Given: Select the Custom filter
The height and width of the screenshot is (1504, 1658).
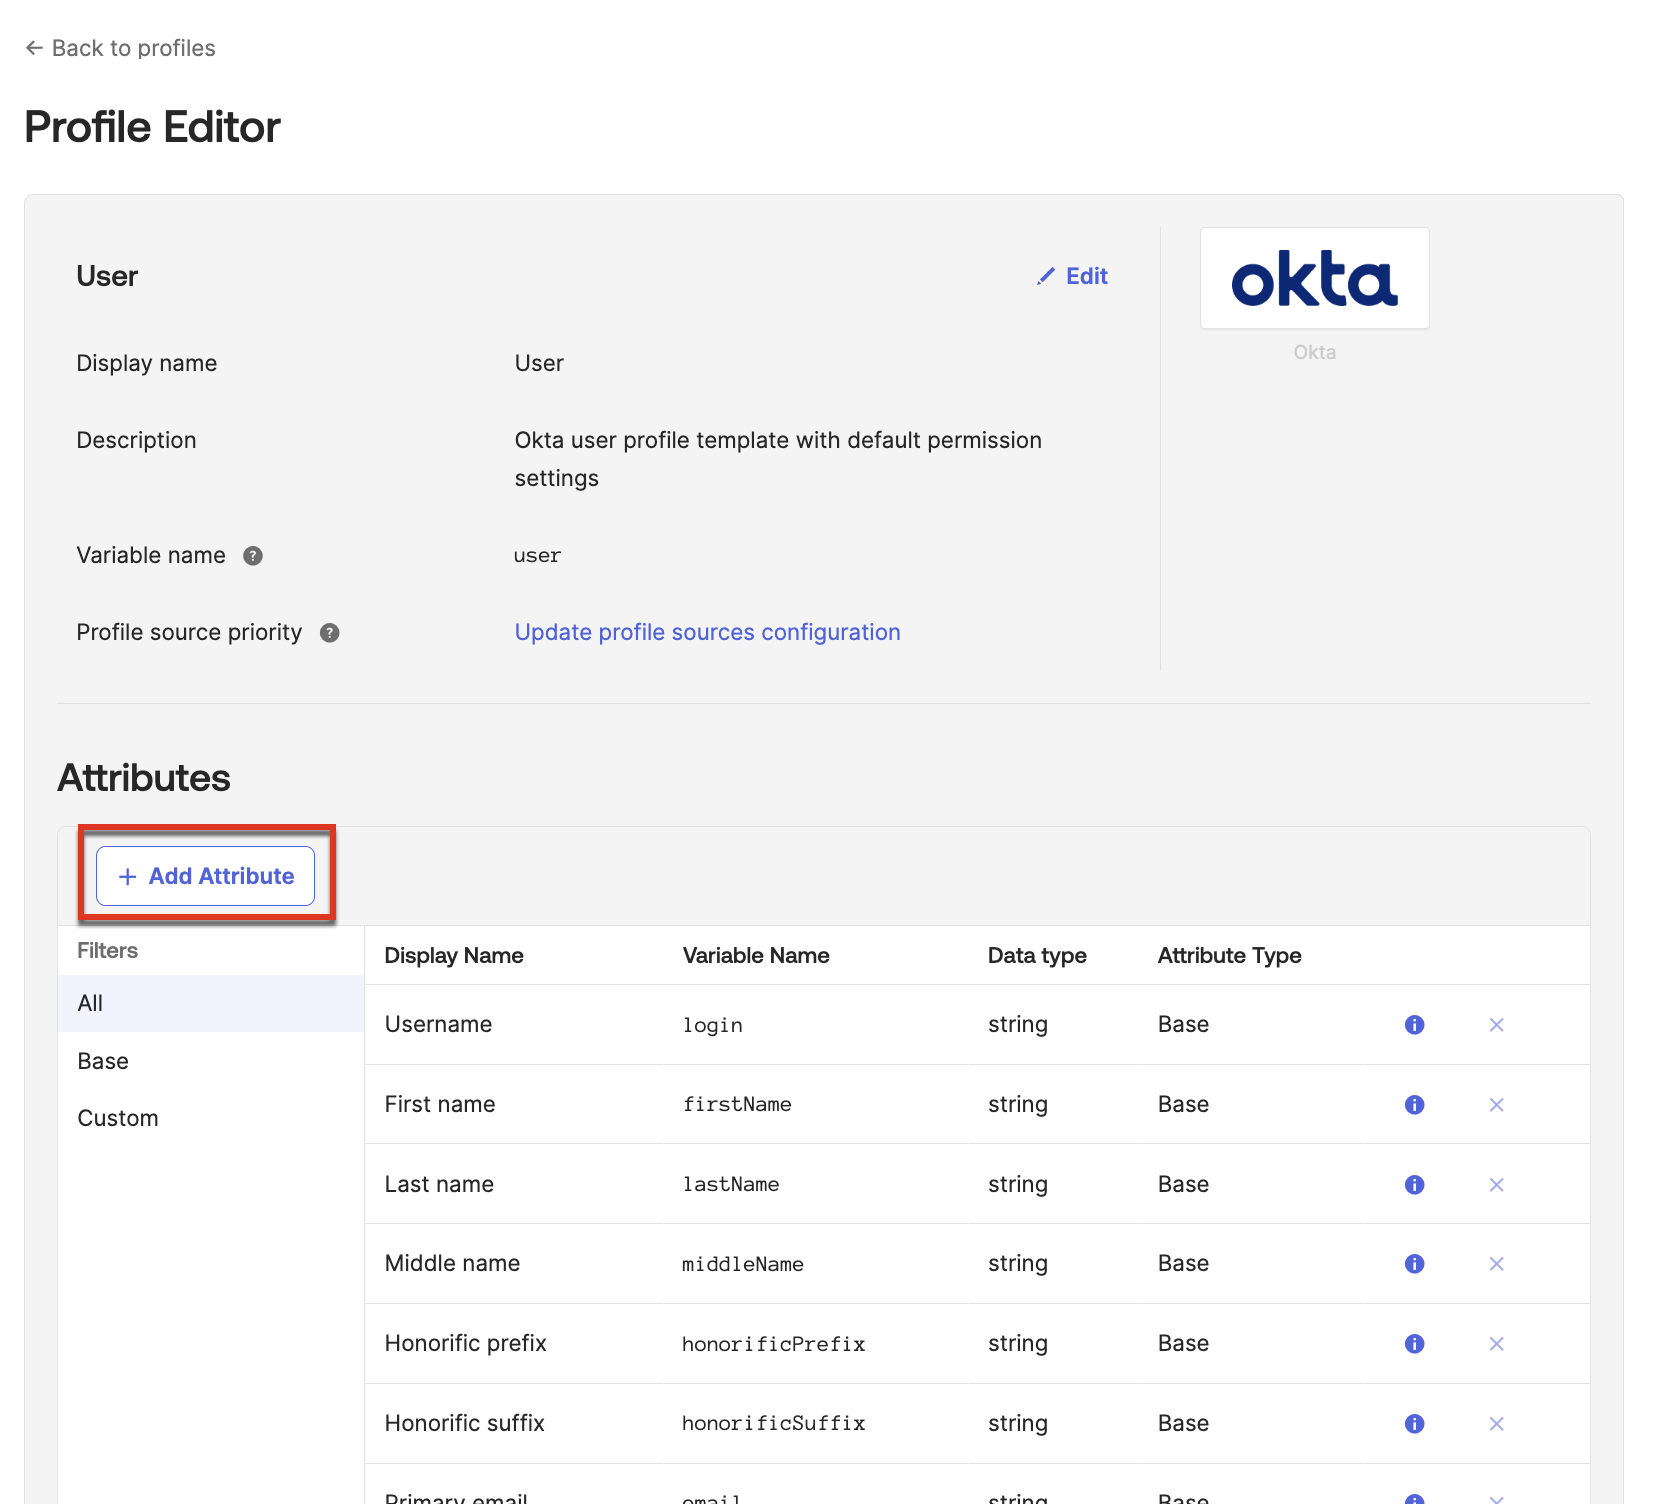Looking at the screenshot, I should pos(118,1117).
